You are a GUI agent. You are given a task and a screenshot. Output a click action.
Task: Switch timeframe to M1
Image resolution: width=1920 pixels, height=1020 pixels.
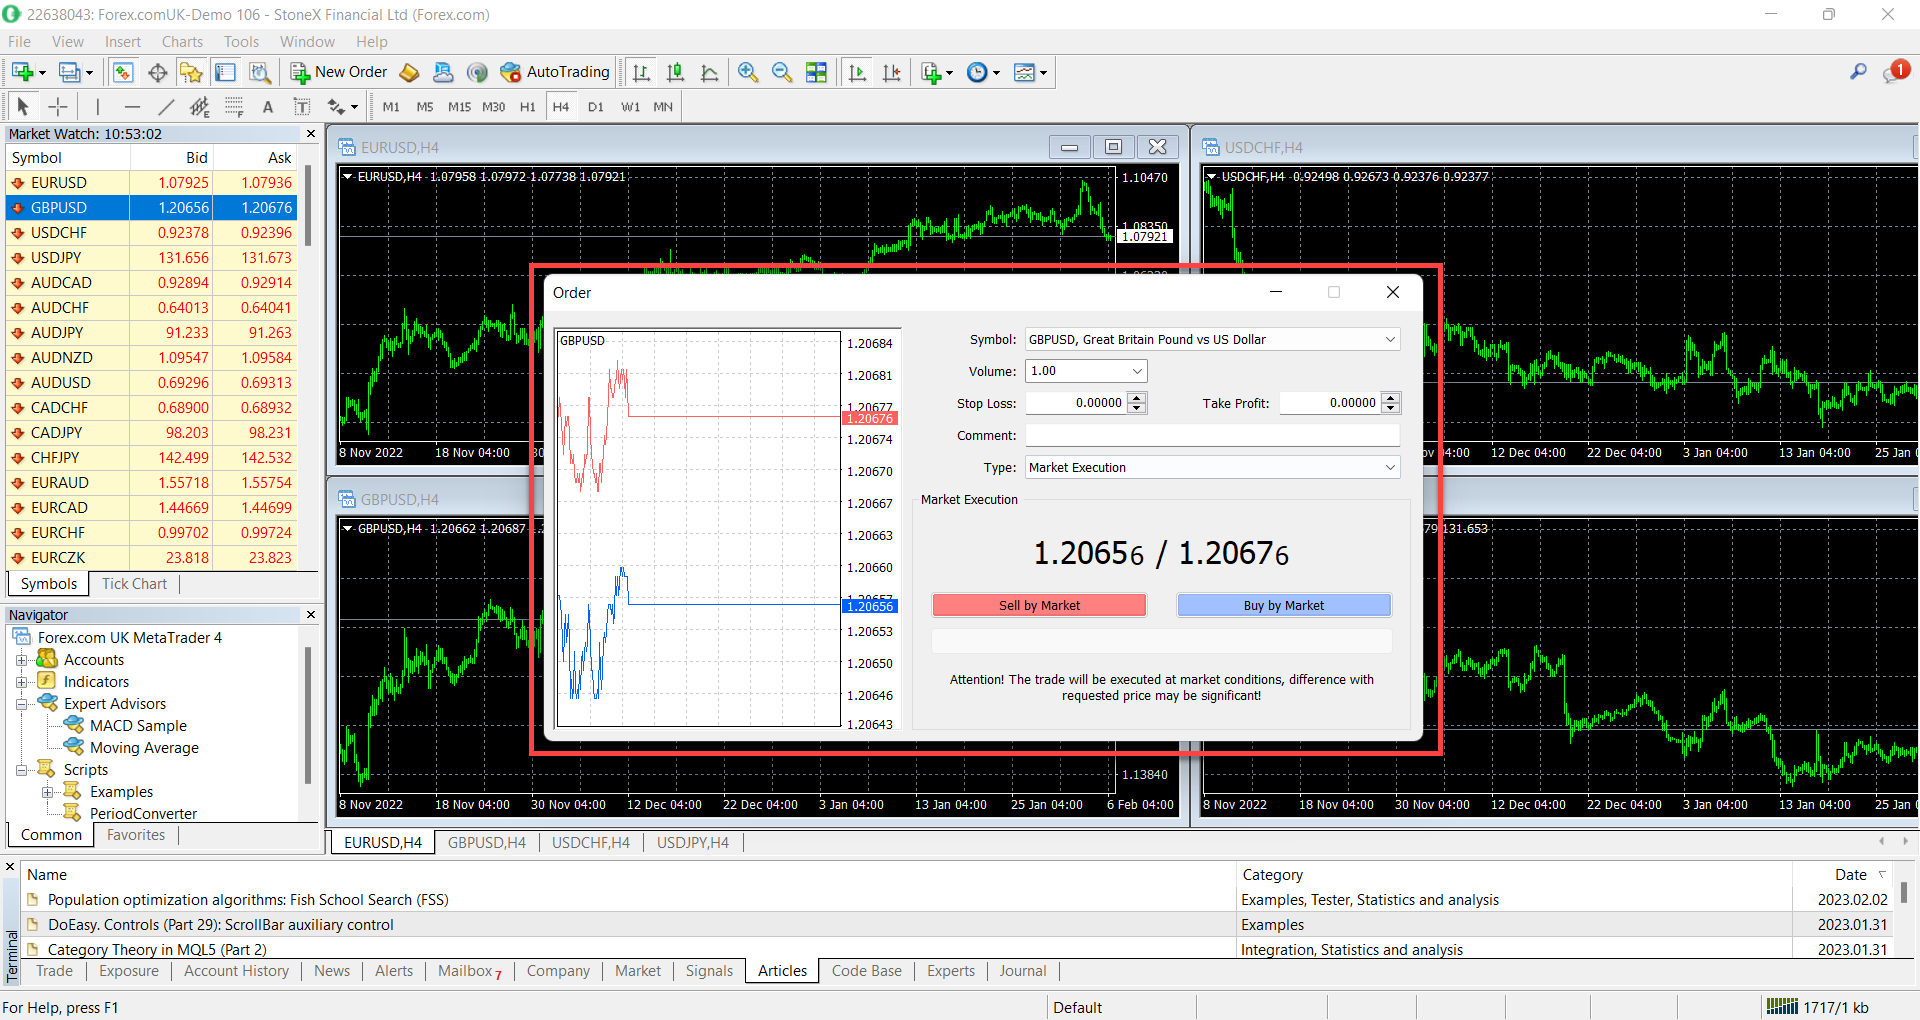pos(391,106)
